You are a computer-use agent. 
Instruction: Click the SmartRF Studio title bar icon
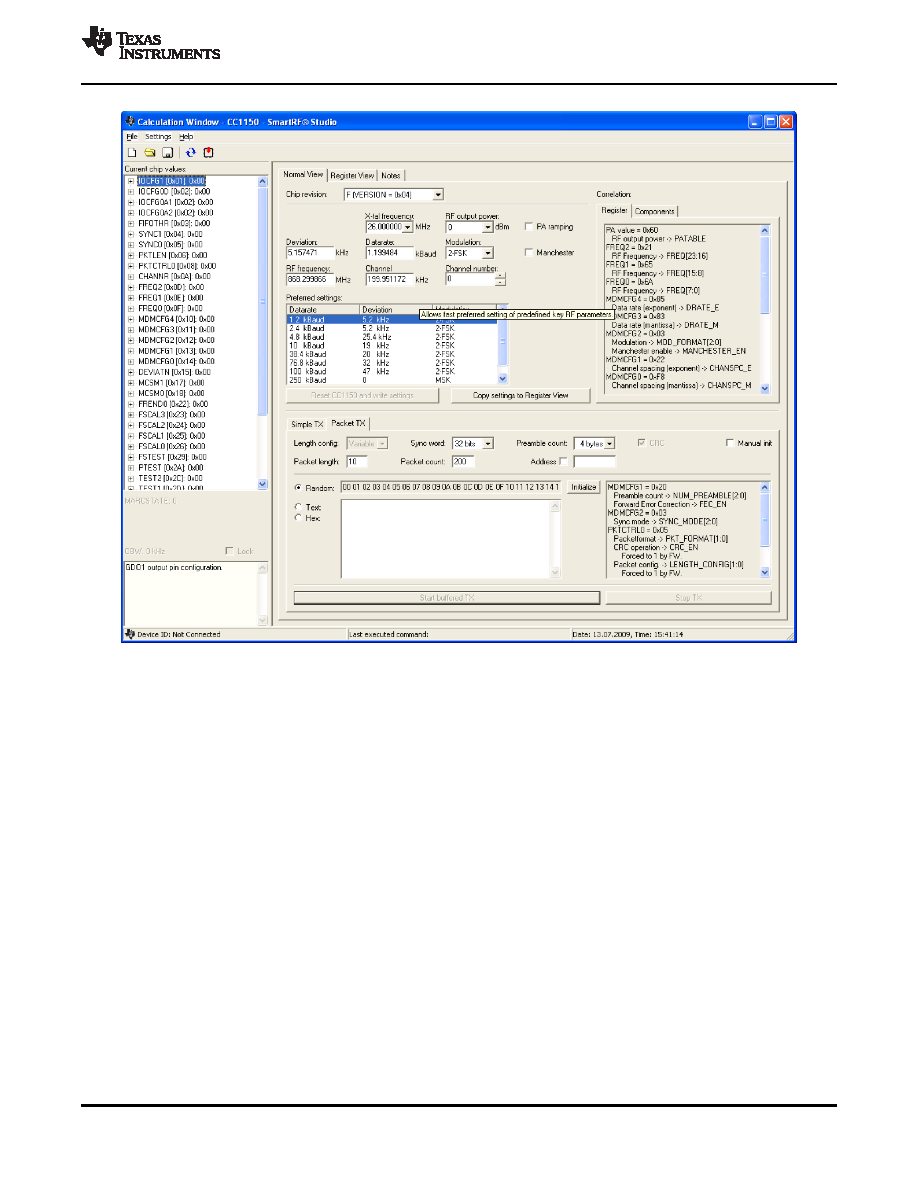tap(130, 121)
